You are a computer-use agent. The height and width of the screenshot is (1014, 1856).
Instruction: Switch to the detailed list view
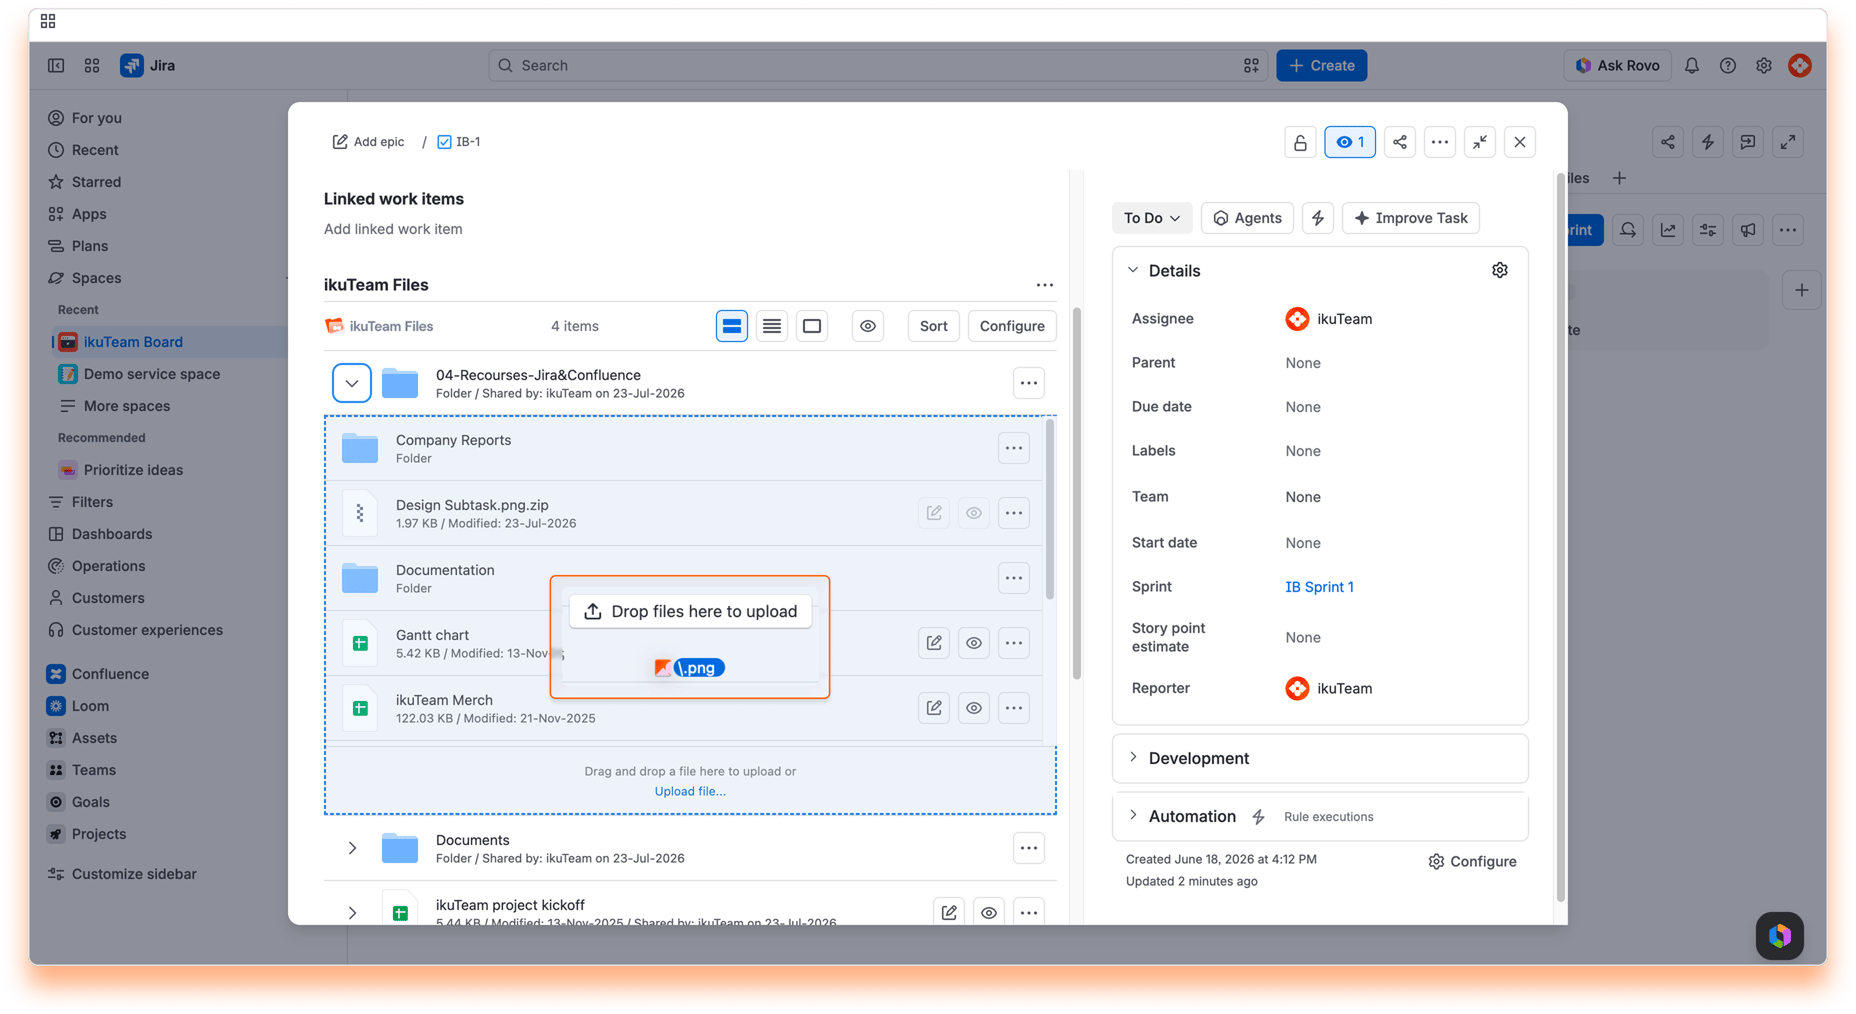(731, 326)
